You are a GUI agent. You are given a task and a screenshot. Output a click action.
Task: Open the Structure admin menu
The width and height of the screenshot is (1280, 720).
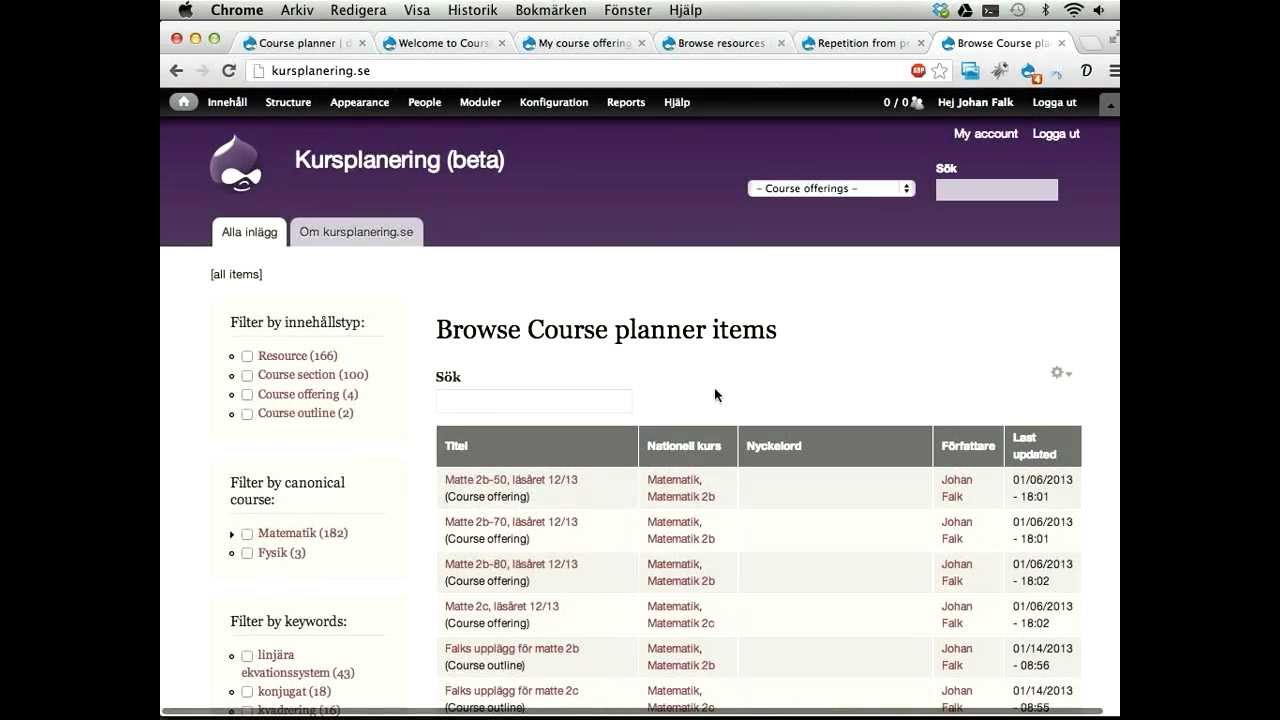(x=288, y=102)
